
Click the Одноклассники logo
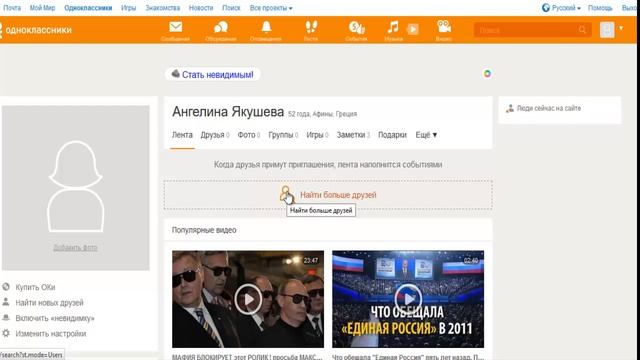click(37, 30)
